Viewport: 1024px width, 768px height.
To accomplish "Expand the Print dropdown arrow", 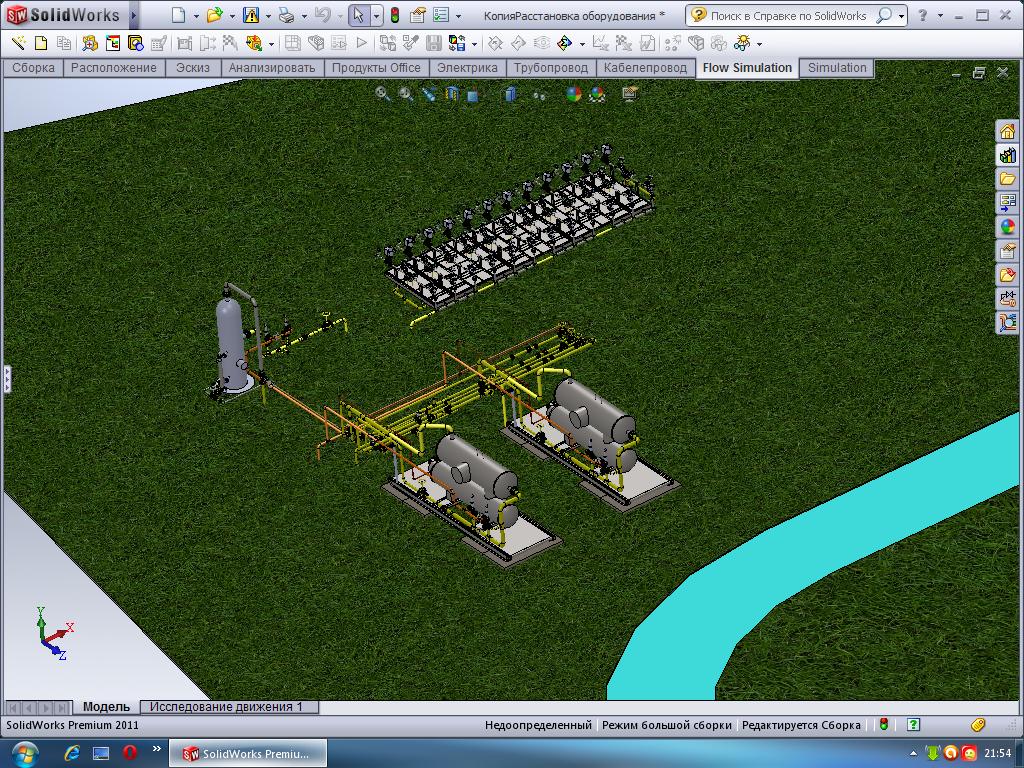I will point(304,16).
